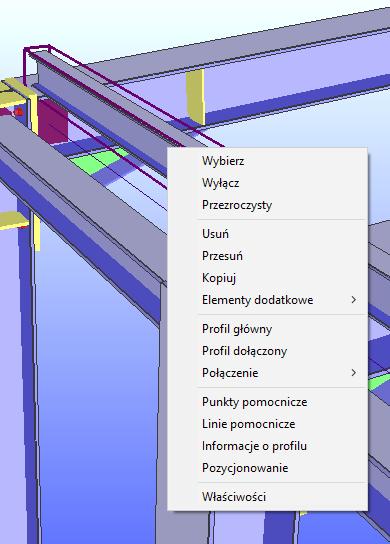Image resolution: width=390 pixels, height=544 pixels.
Task: Expand the chevron beside Połączenie
Action: (354, 373)
